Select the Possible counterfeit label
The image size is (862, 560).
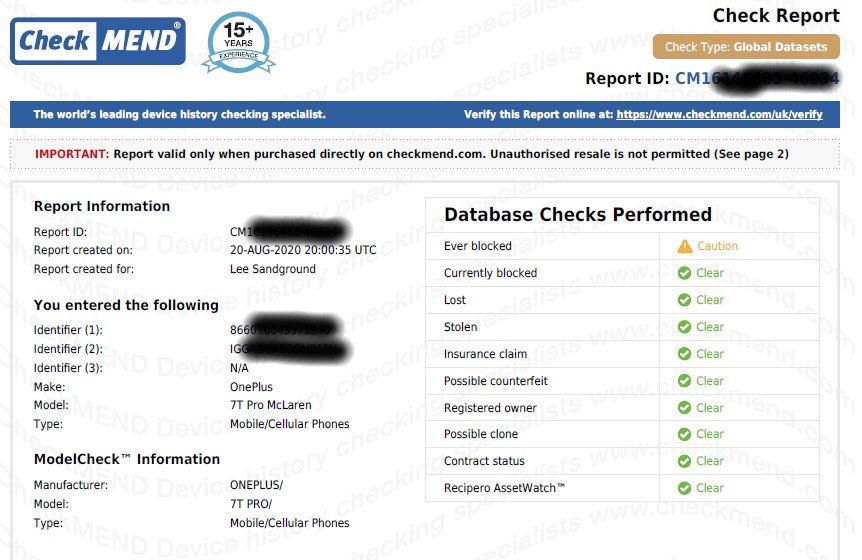point(496,381)
